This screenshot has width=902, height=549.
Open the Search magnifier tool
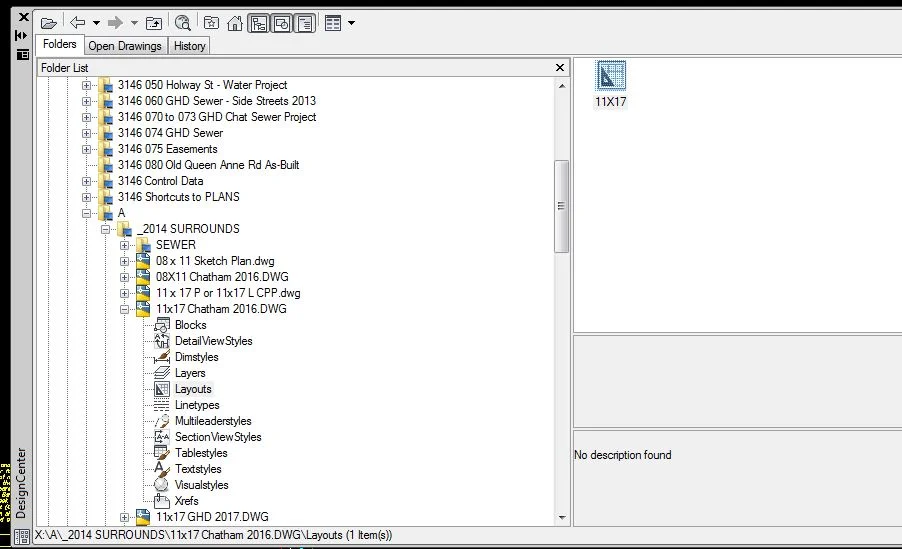tap(182, 23)
